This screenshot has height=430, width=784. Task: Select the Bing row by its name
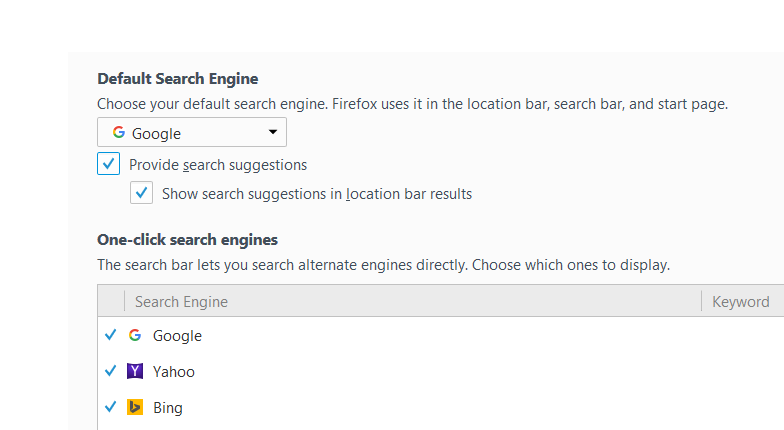tap(168, 408)
